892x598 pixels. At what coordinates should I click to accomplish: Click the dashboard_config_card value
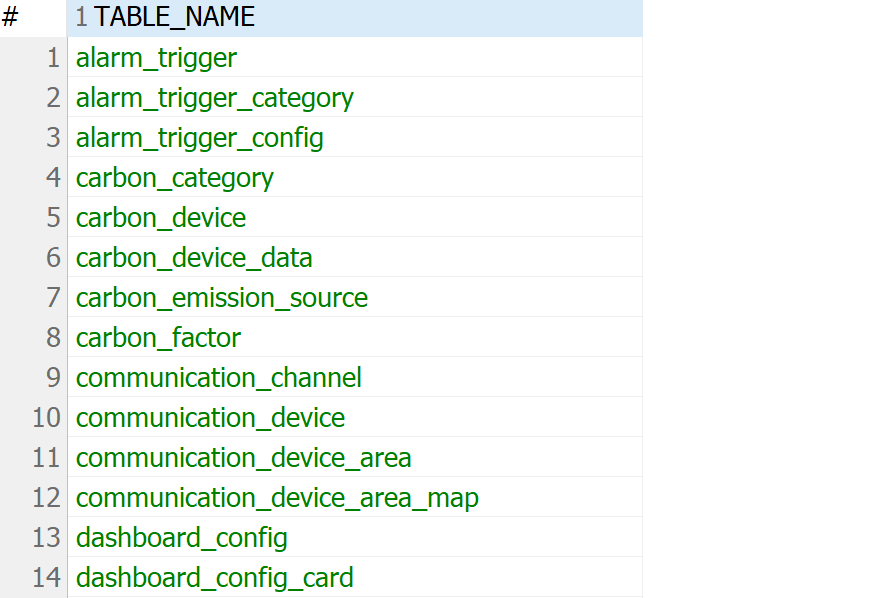[x=214, y=577]
